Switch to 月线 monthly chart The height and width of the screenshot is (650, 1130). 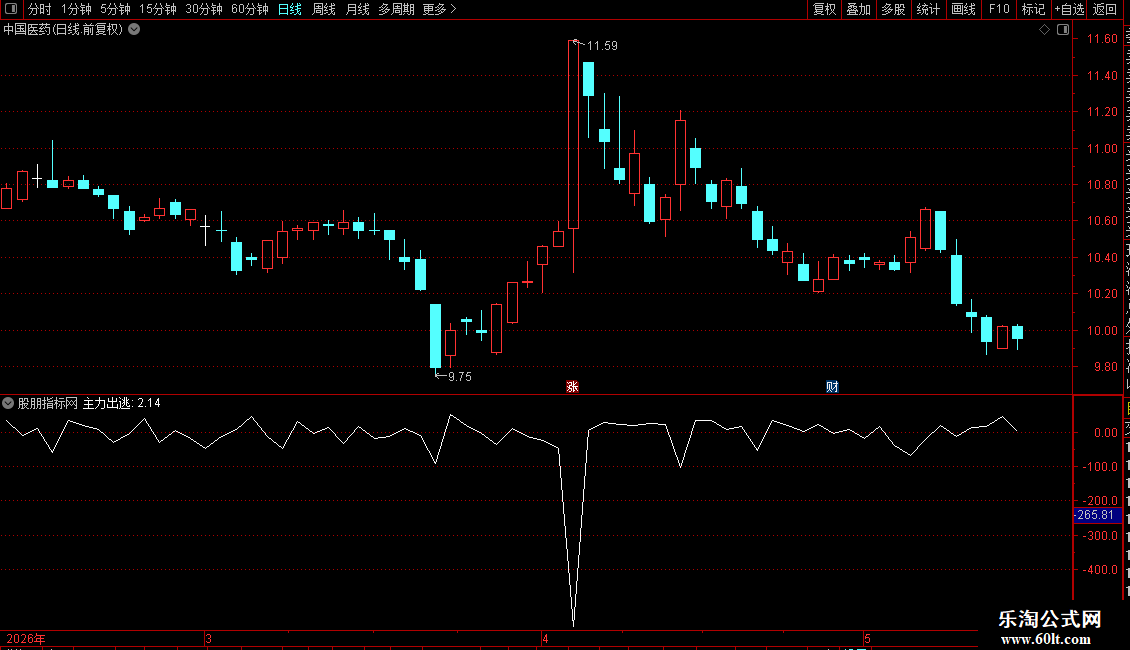point(357,9)
